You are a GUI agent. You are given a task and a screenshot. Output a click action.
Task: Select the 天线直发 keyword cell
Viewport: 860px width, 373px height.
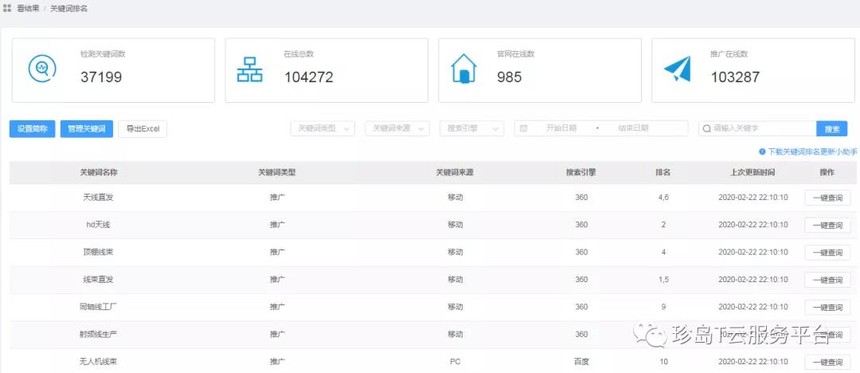click(x=99, y=197)
